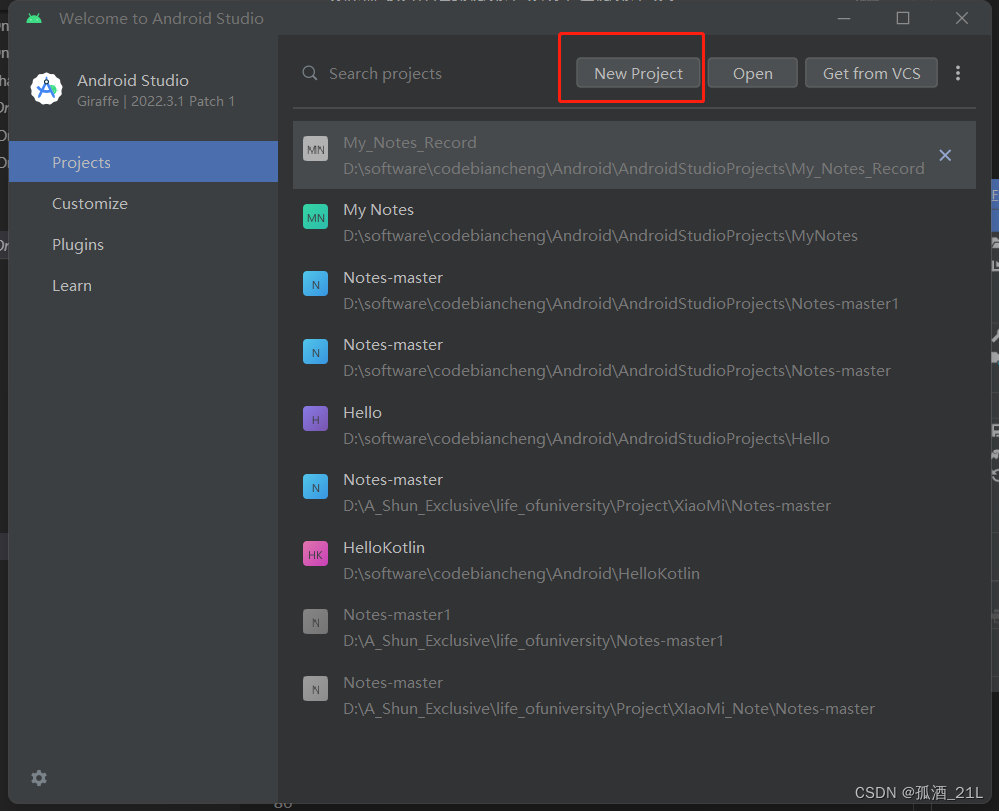
Task: Open Notes-master in AndroidStudioProjects\Notes-master
Action: [x=634, y=357]
